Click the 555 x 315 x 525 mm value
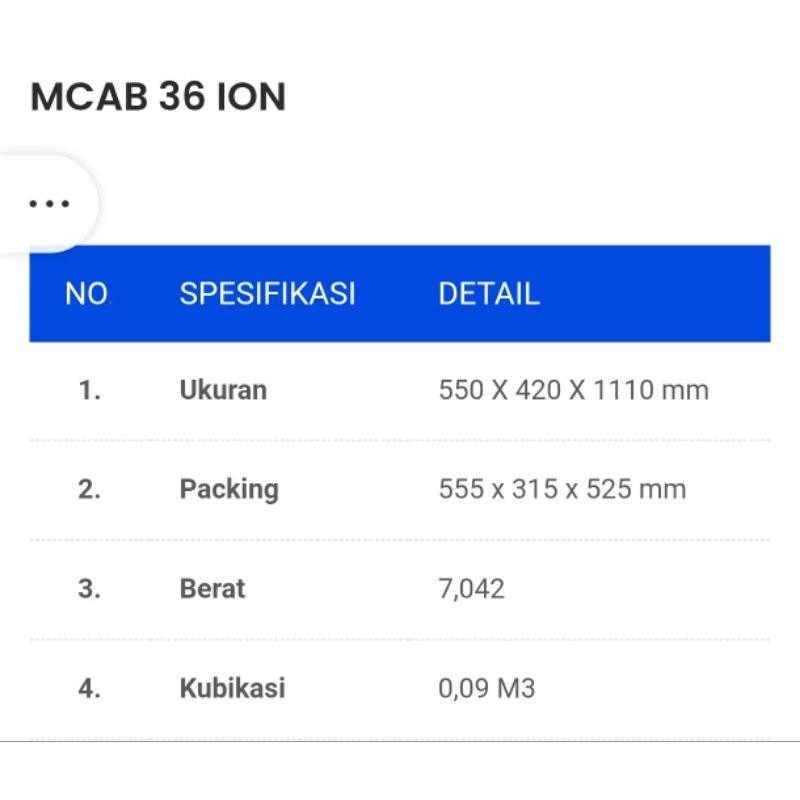The width and height of the screenshot is (800, 800). point(562,489)
